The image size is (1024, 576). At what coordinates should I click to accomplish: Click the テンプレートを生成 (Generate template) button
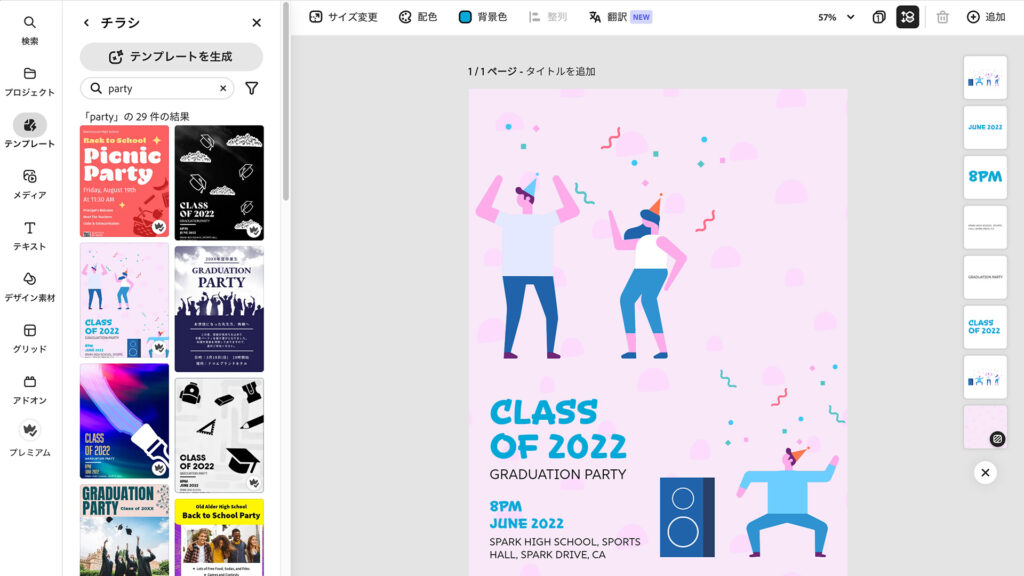(171, 56)
